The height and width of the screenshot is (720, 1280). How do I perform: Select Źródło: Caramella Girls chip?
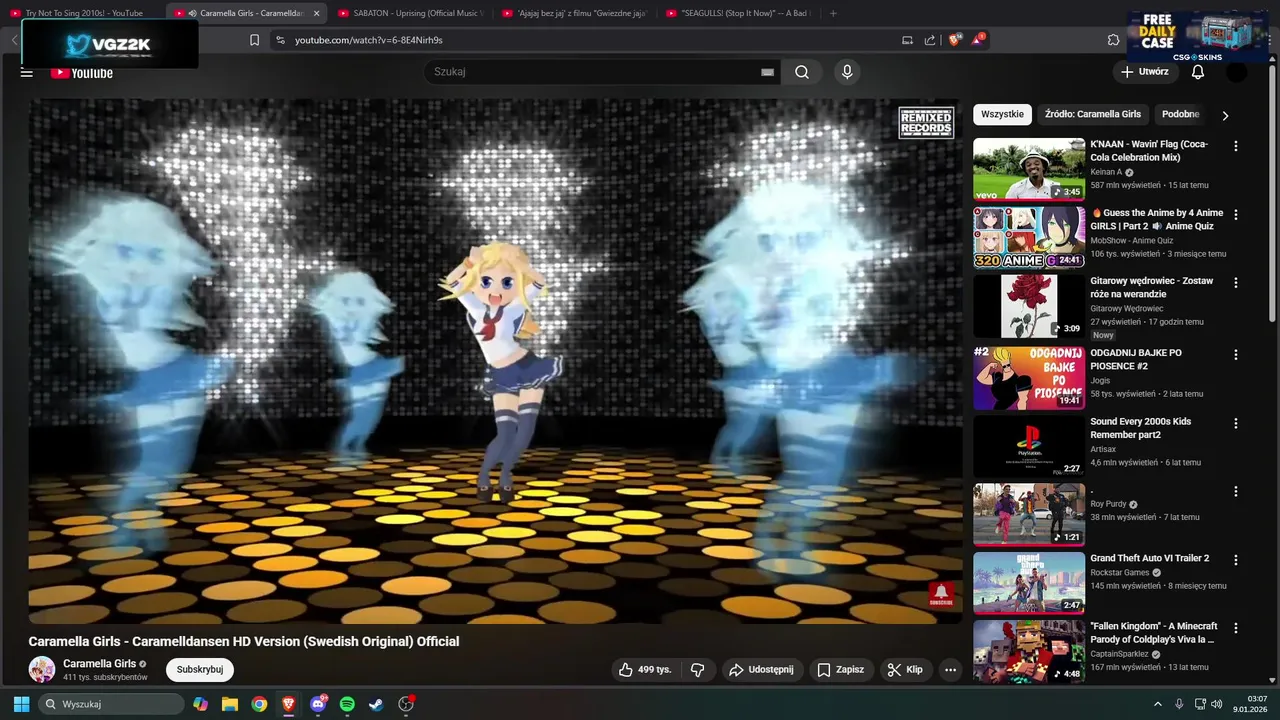coord(1092,114)
